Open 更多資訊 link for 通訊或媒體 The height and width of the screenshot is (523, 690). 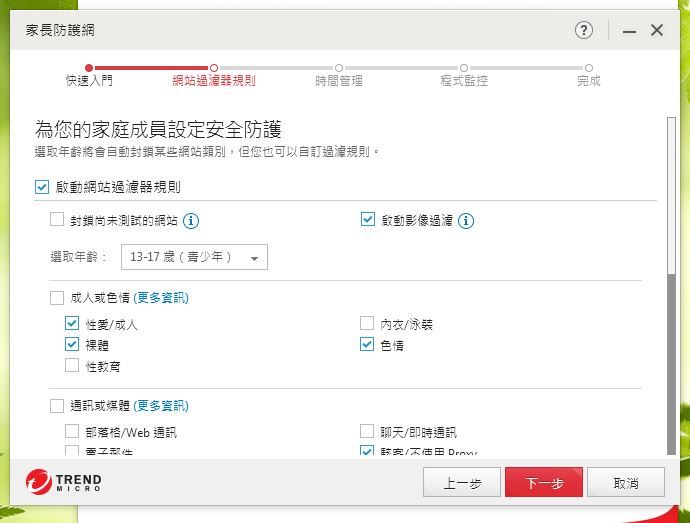click(161, 406)
